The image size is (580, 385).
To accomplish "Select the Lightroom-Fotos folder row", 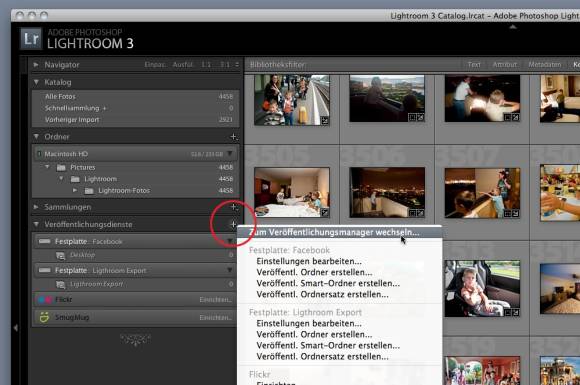I will point(135,190).
